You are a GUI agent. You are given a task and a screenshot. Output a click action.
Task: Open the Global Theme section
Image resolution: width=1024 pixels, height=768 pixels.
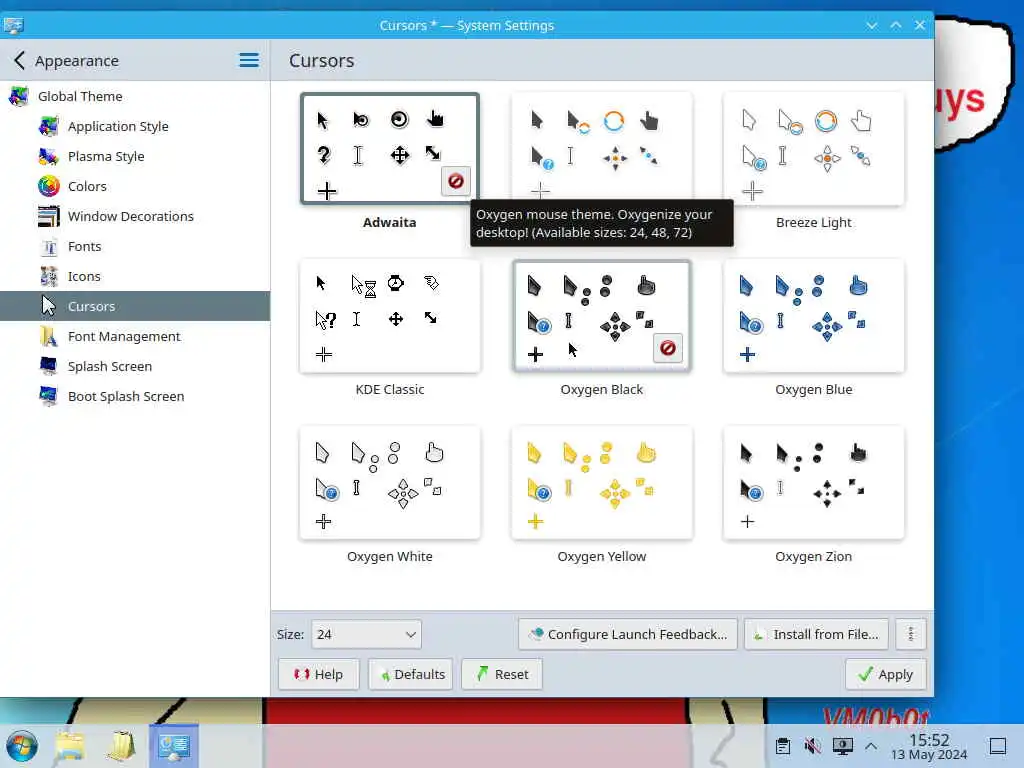click(135, 96)
